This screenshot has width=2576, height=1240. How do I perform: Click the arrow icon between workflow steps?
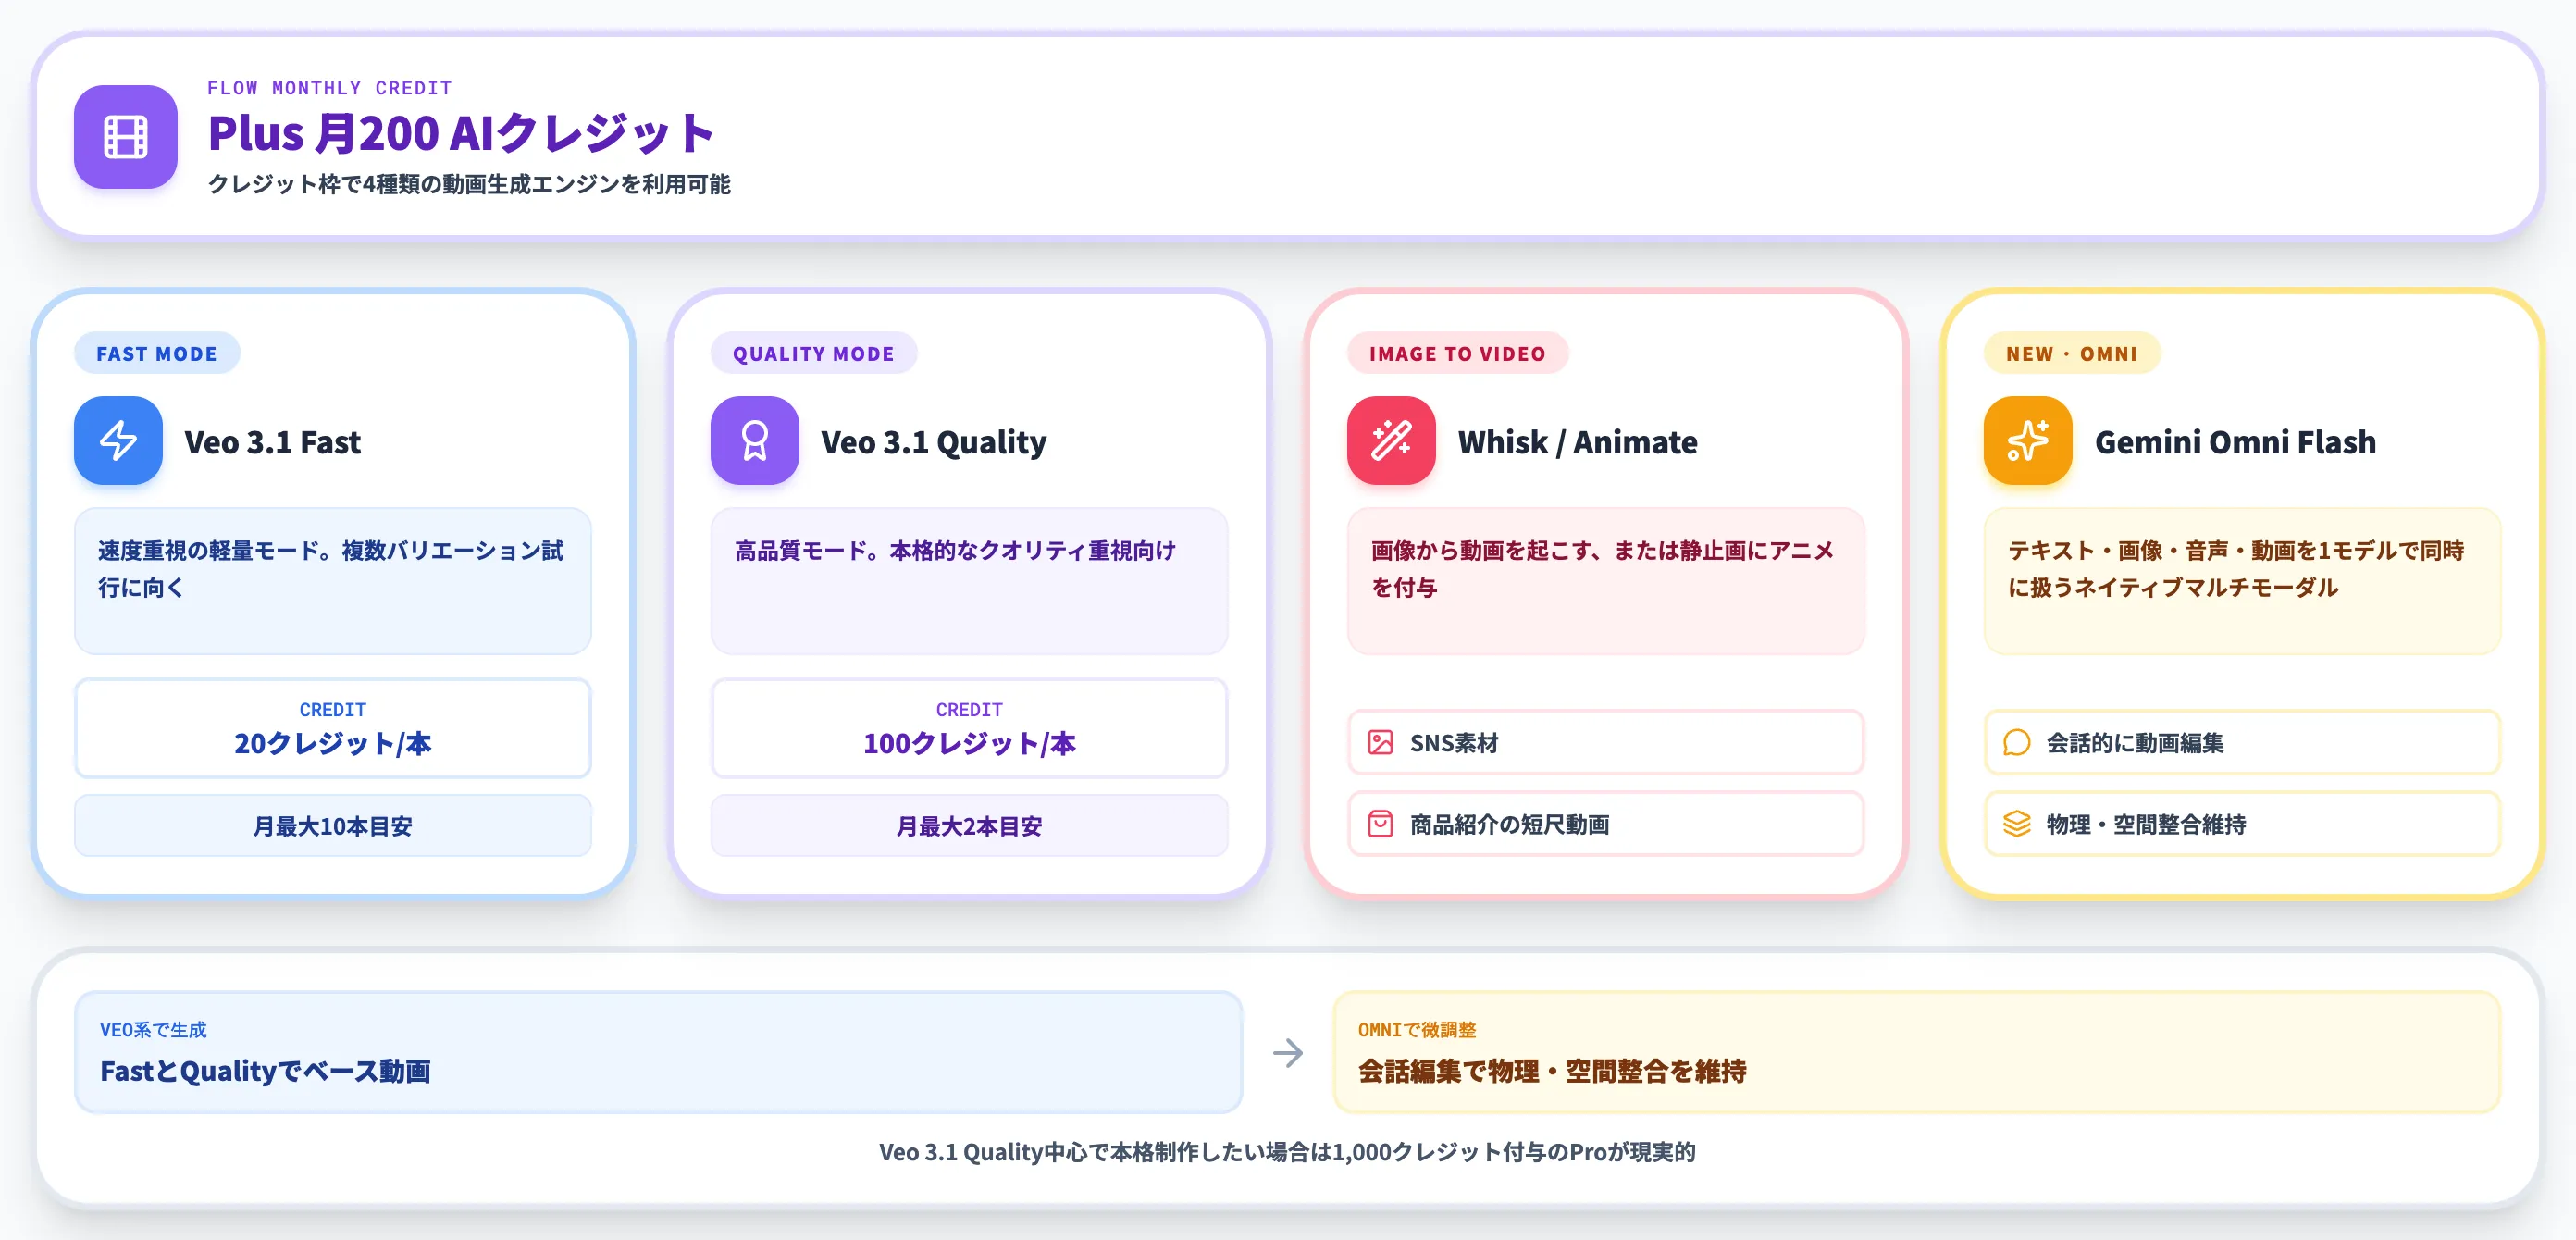[1288, 1053]
